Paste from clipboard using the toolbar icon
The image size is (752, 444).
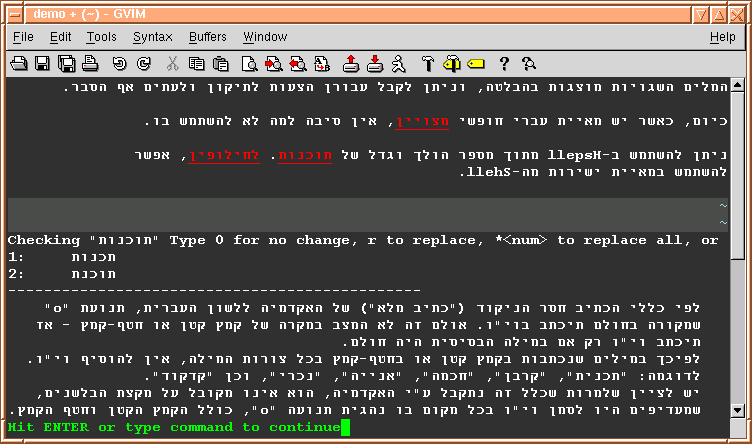(x=221, y=63)
